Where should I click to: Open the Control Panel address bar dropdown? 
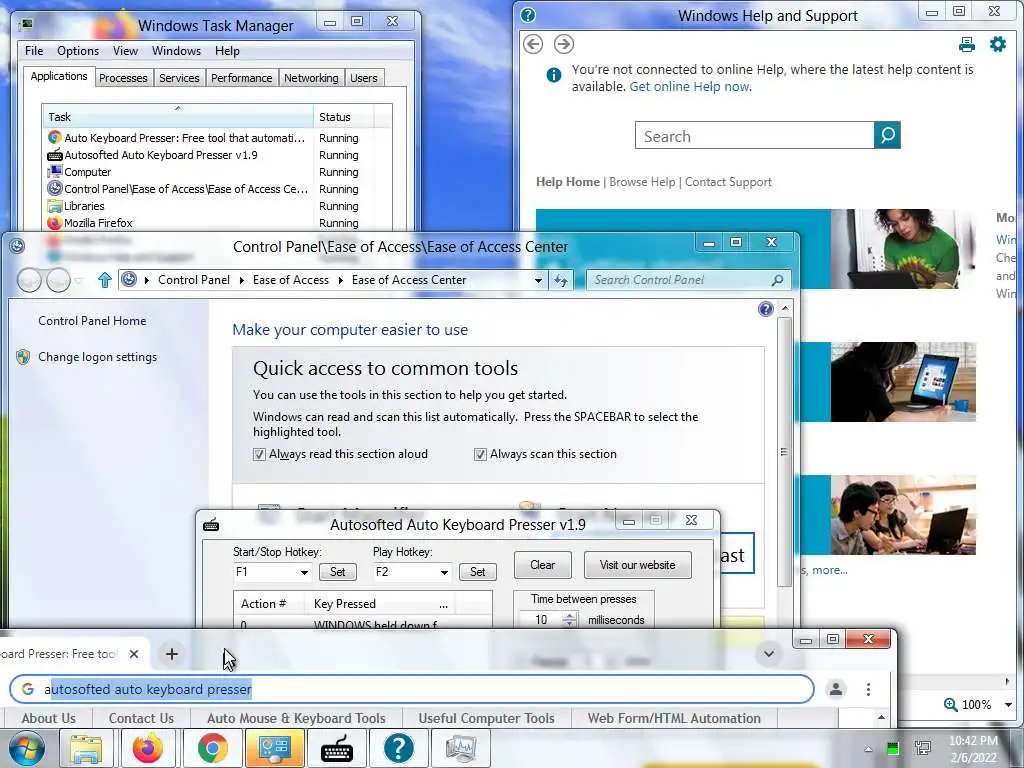(538, 280)
